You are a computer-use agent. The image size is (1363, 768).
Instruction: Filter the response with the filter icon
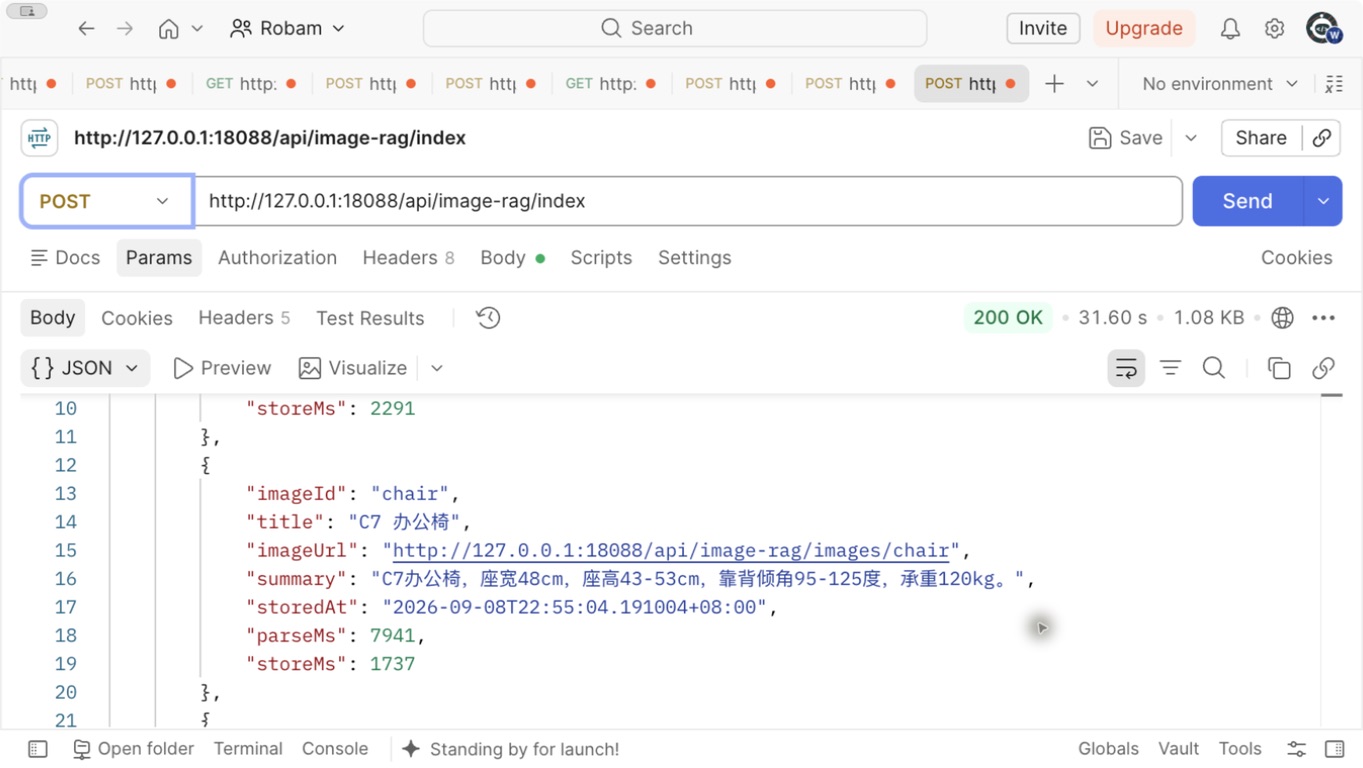click(x=1170, y=368)
